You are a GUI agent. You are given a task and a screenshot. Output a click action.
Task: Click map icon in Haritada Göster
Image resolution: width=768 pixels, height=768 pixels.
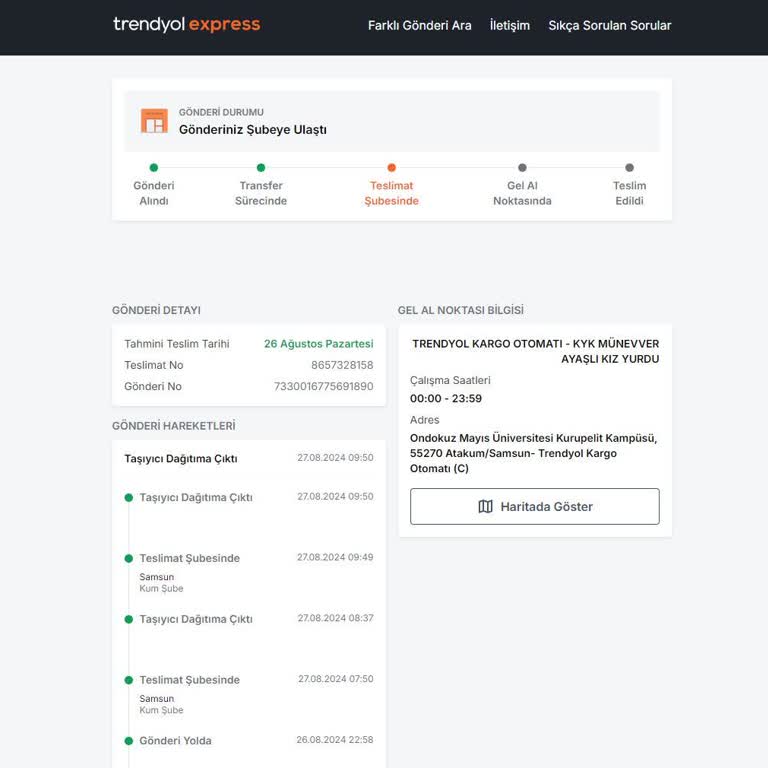pyautogui.click(x=485, y=506)
